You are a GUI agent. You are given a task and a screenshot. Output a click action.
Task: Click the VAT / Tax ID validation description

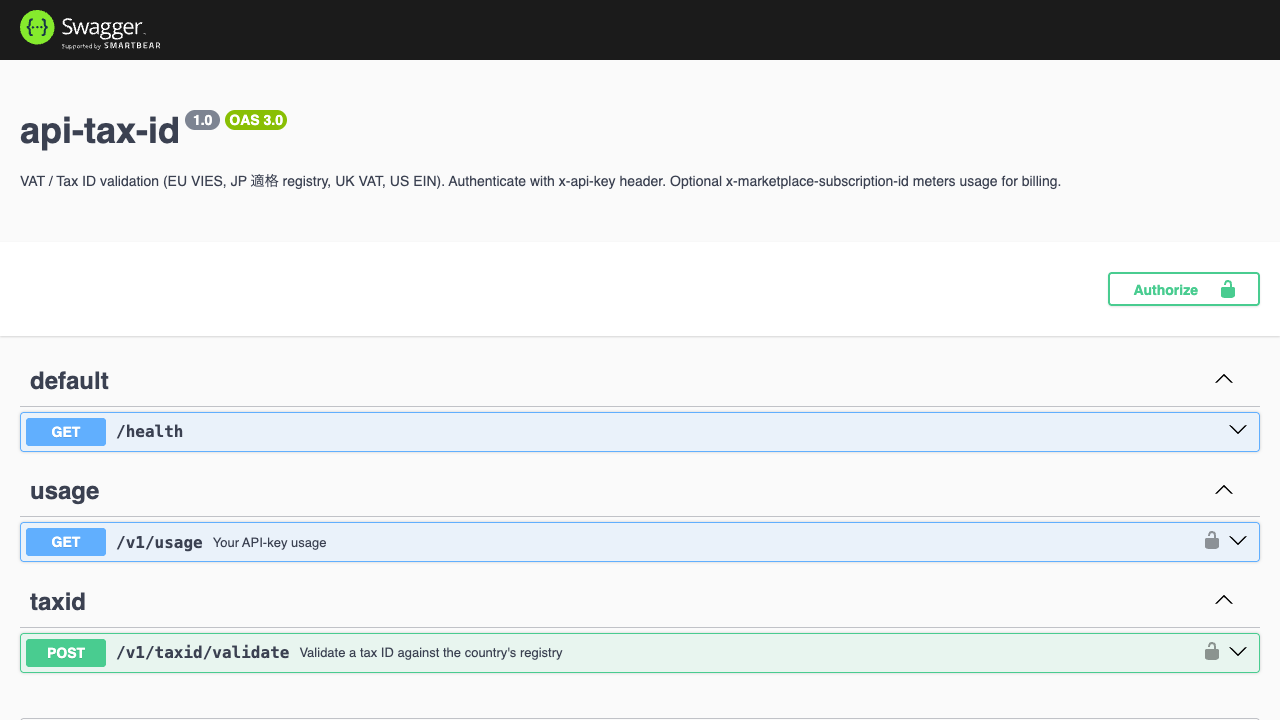tap(540, 182)
